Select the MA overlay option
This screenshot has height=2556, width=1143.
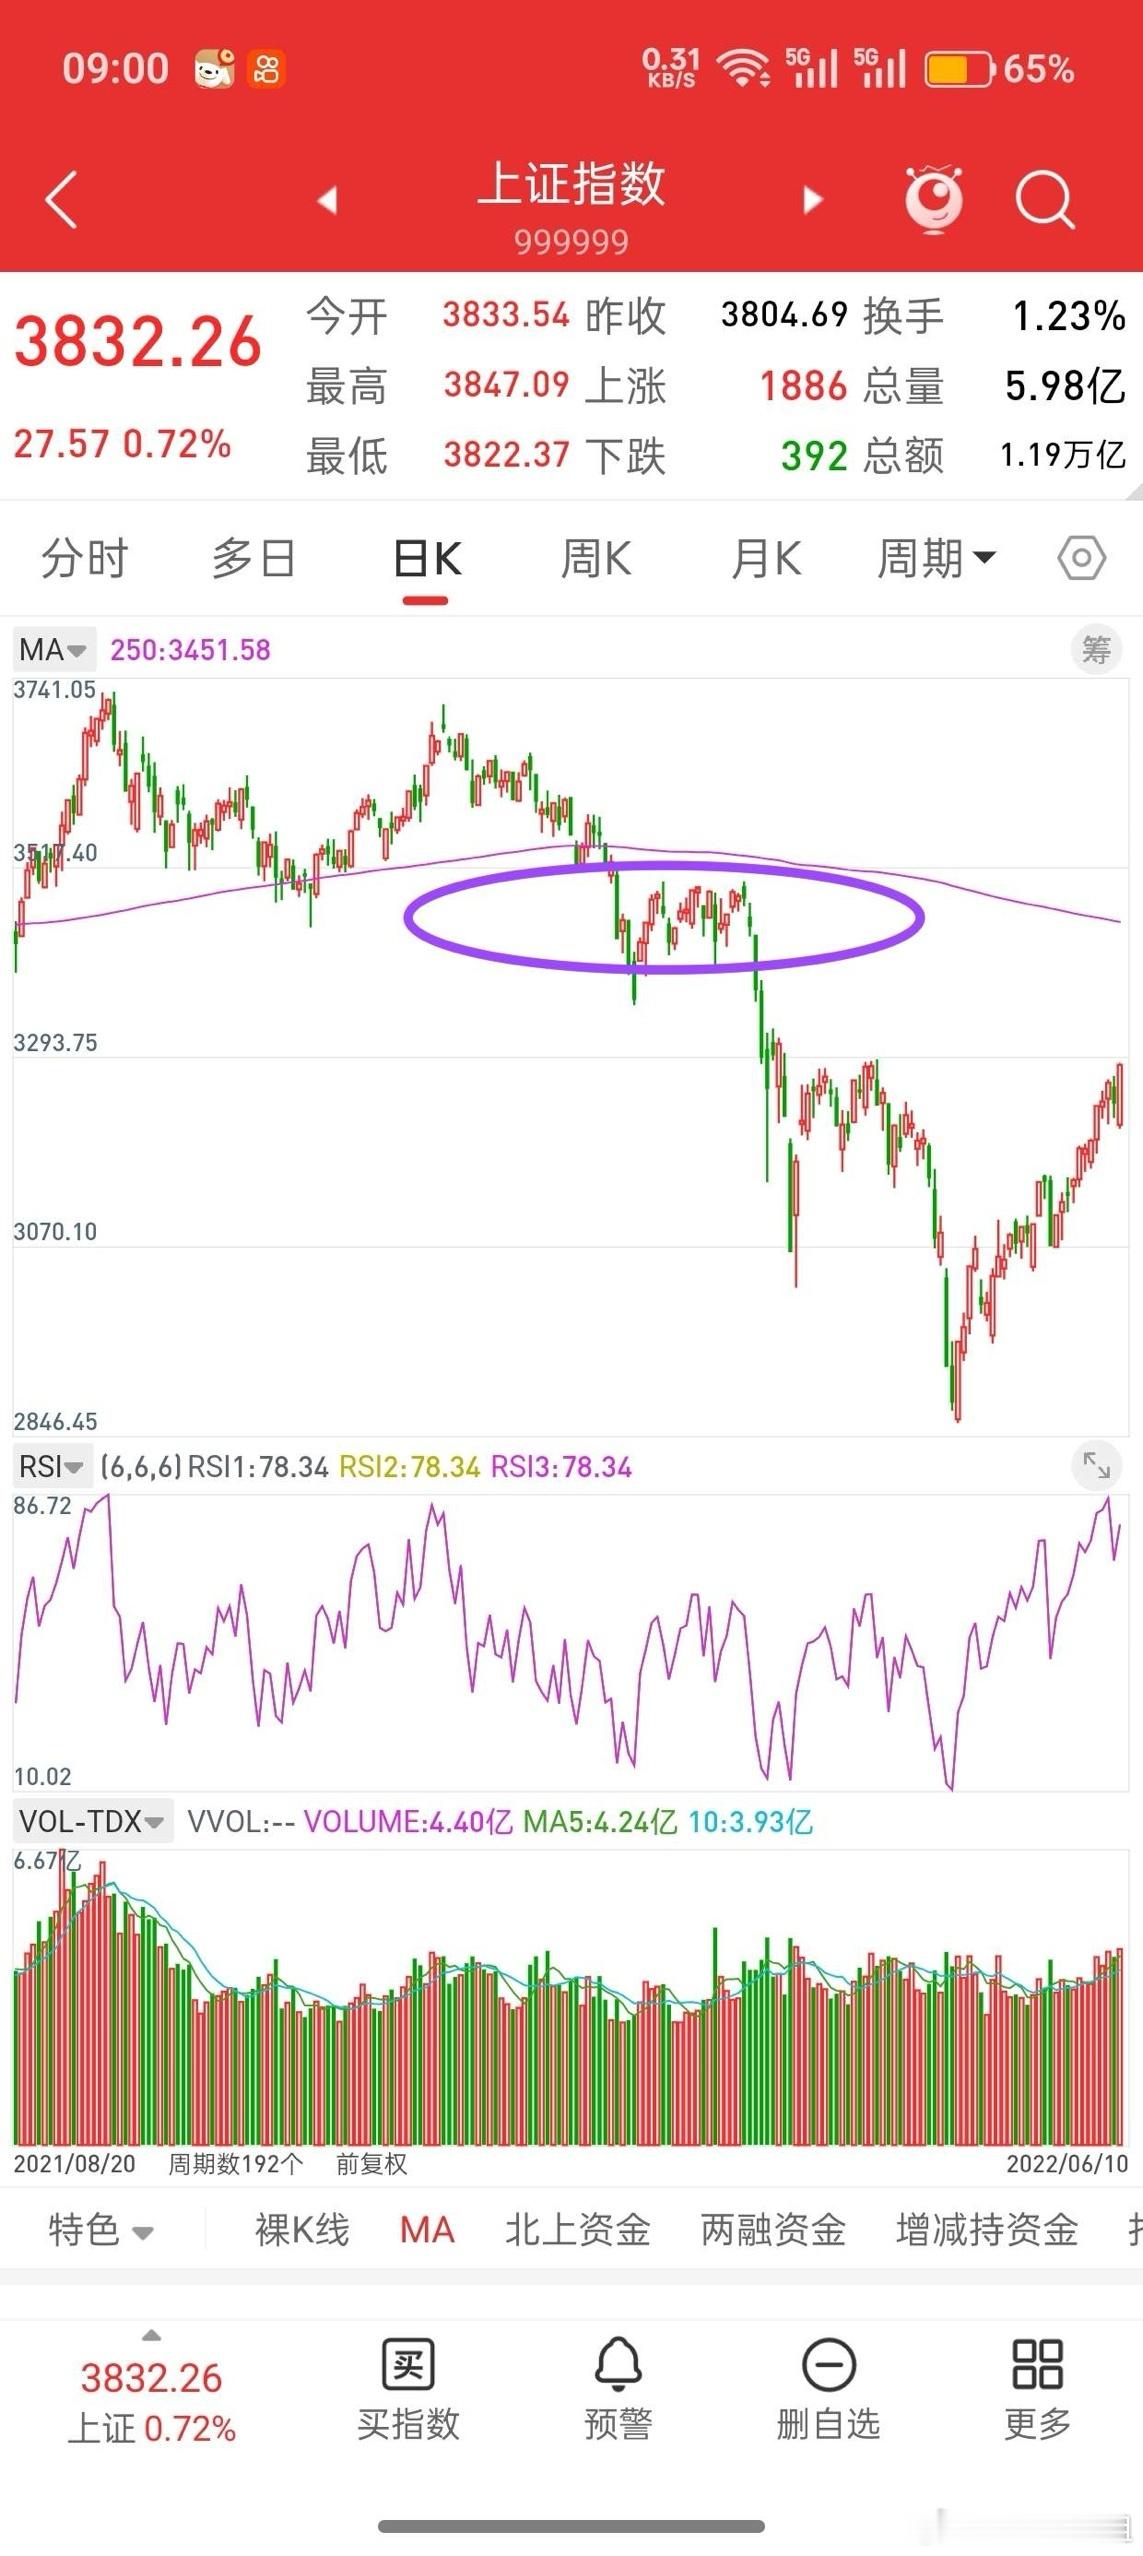[427, 2229]
